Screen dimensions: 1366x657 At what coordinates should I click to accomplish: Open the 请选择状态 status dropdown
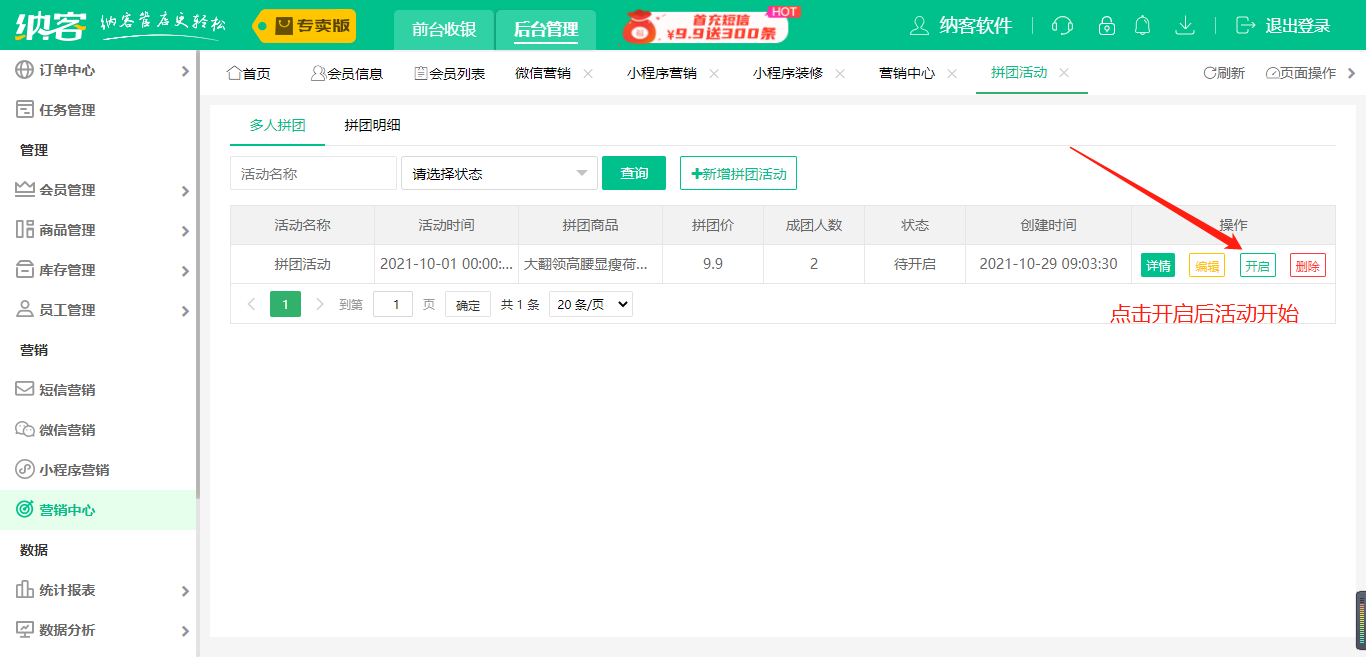499,173
